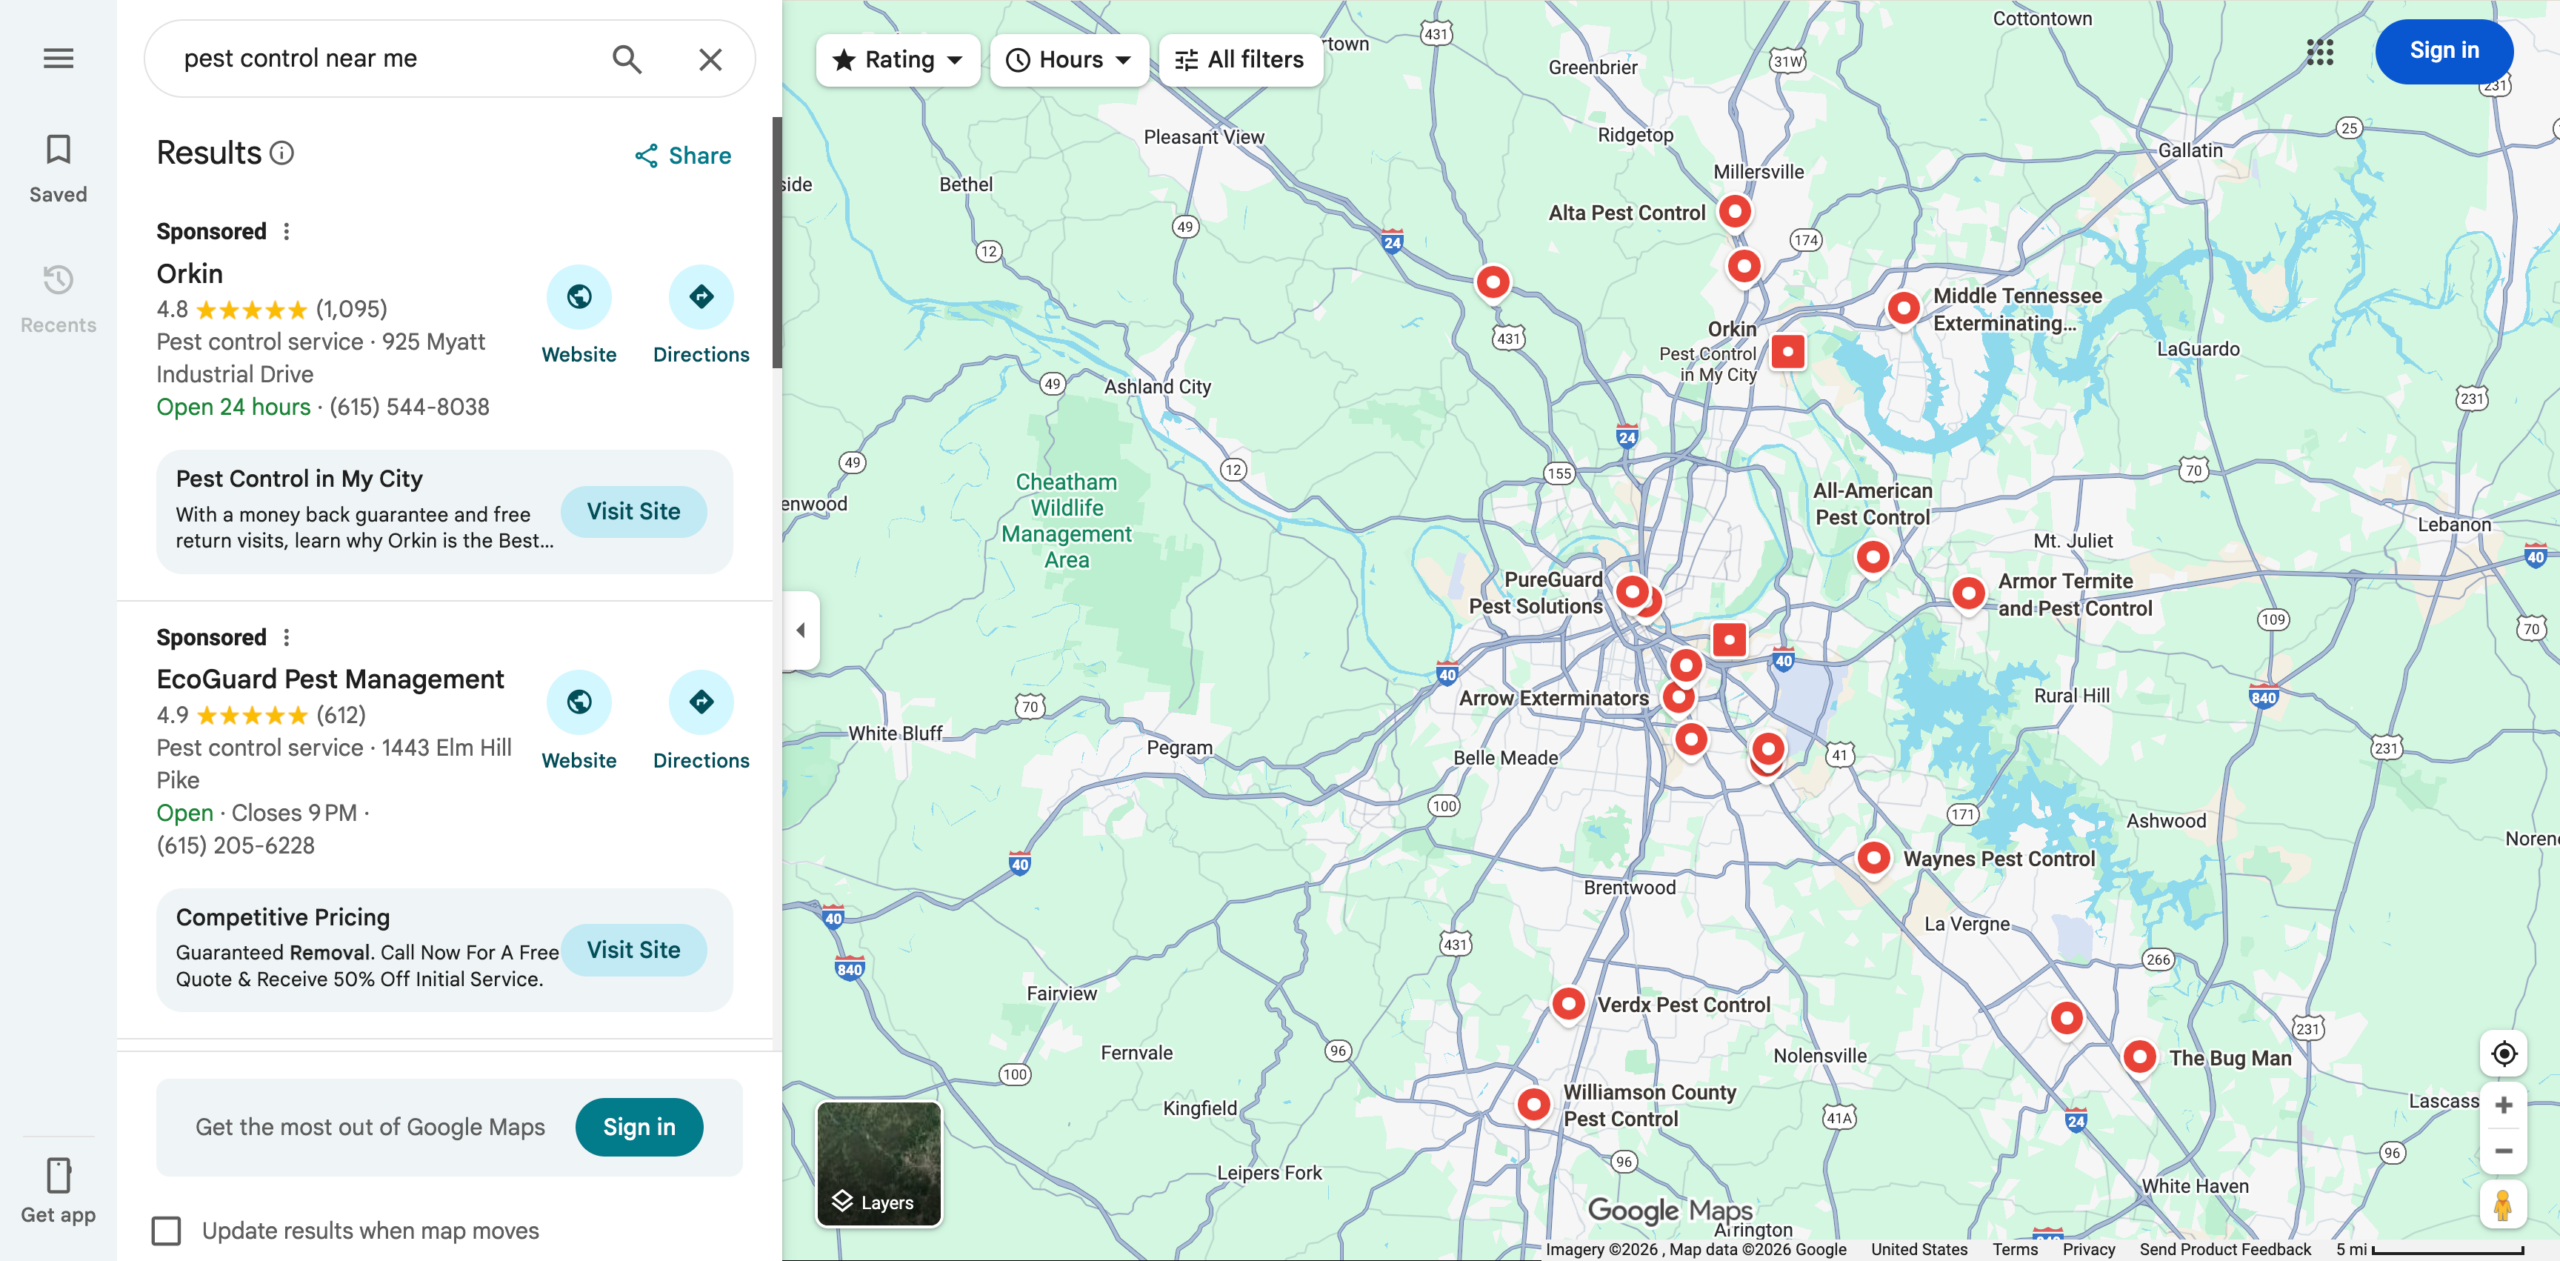Click Orkin's Directions icon
Image resolution: width=2560 pixels, height=1261 pixels.
(x=701, y=297)
